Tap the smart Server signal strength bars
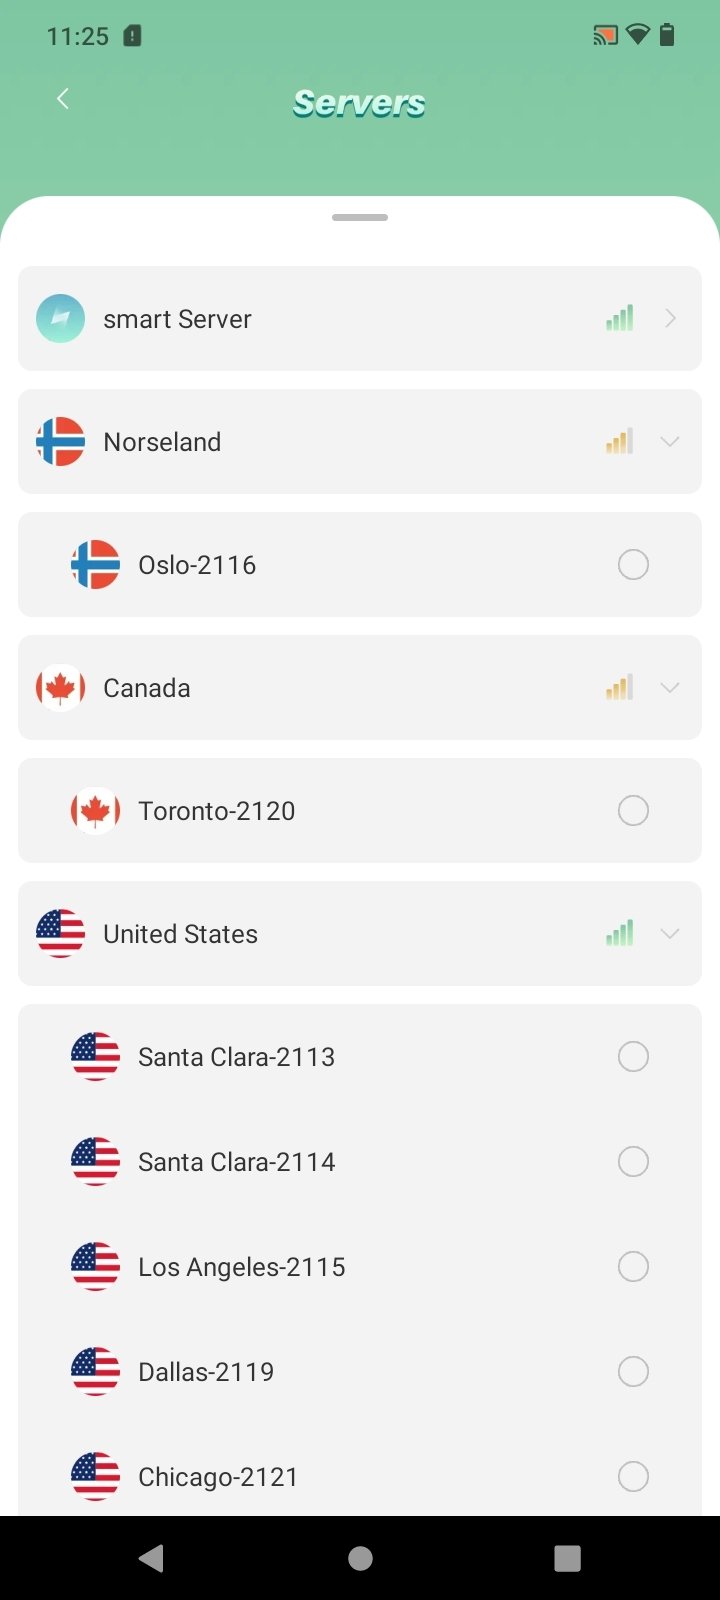720x1600 pixels. click(x=619, y=319)
